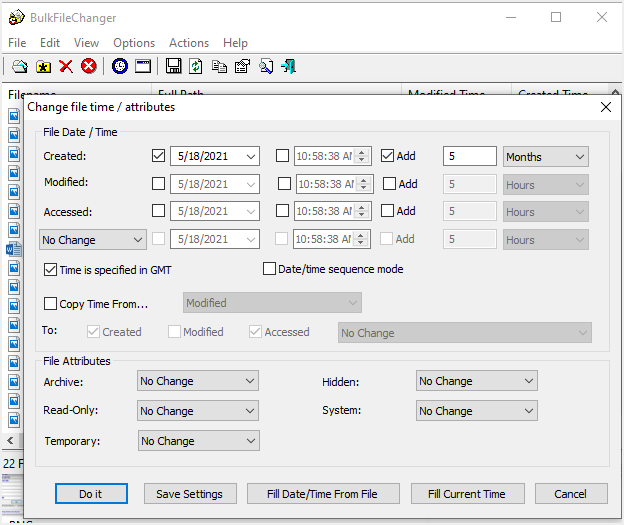This screenshot has width=624, height=525.
Task: Open Change Time/Attributes via the clock icon
Action: [120, 66]
